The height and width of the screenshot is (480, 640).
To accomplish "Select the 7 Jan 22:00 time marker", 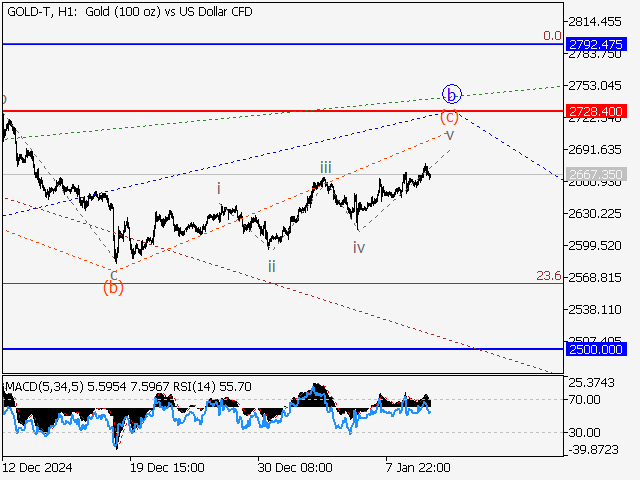I will pyautogui.click(x=417, y=467).
